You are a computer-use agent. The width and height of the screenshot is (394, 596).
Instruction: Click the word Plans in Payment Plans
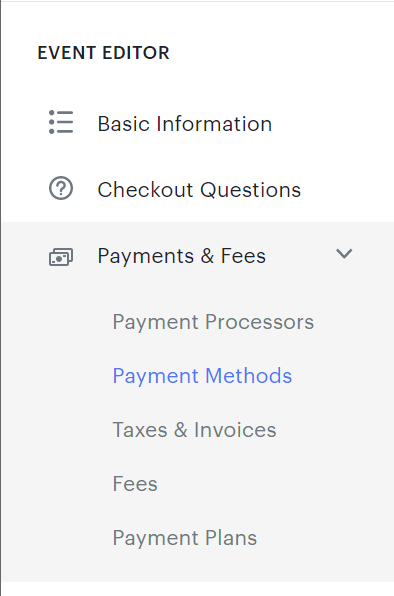231,538
